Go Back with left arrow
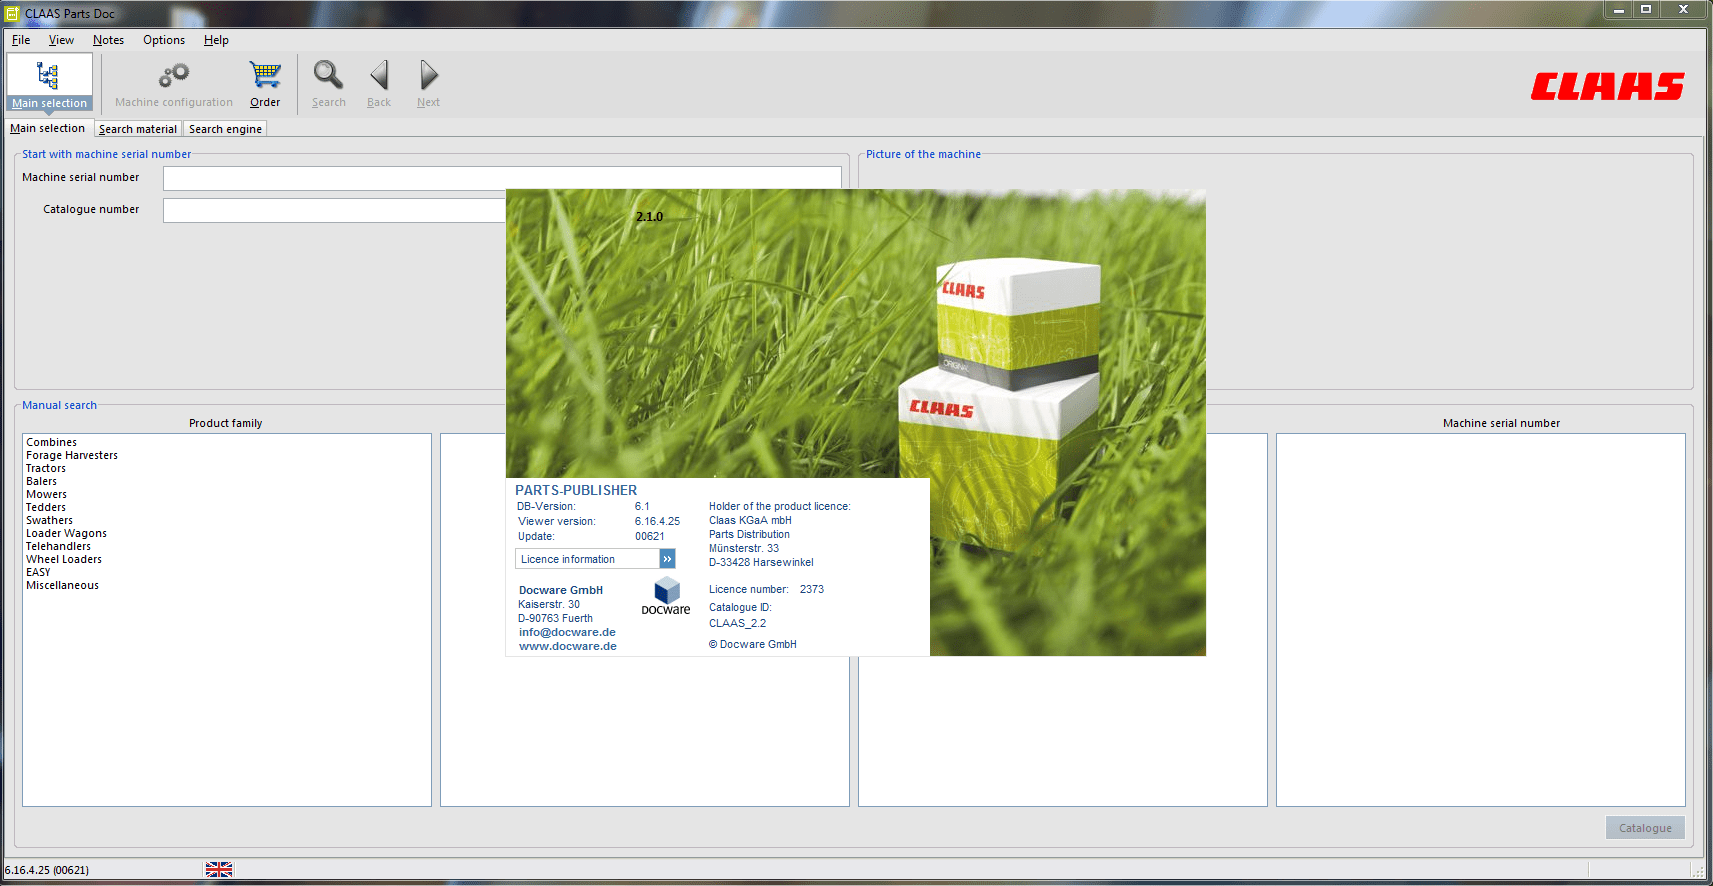The height and width of the screenshot is (886, 1713). (x=379, y=75)
